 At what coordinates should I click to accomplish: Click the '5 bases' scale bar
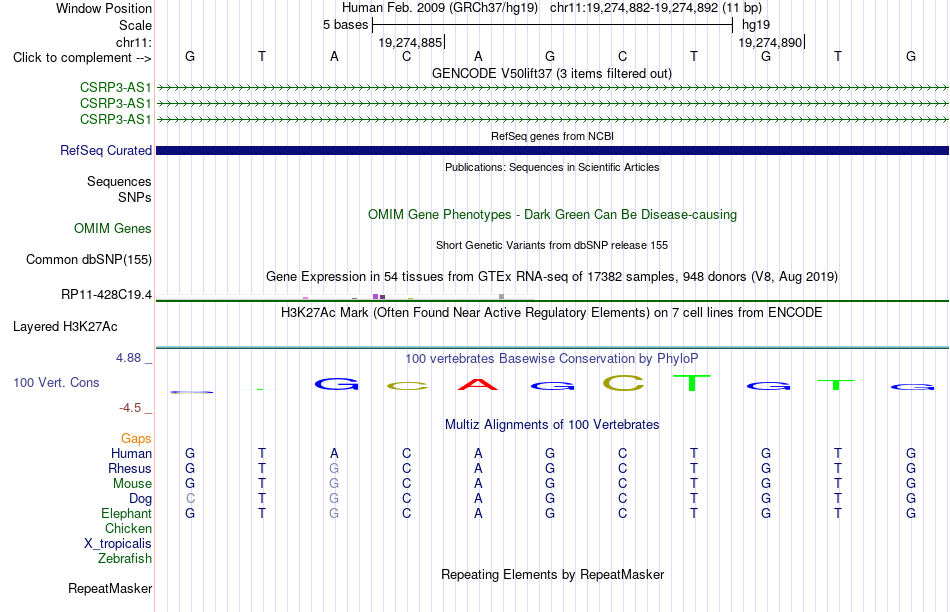[552, 25]
